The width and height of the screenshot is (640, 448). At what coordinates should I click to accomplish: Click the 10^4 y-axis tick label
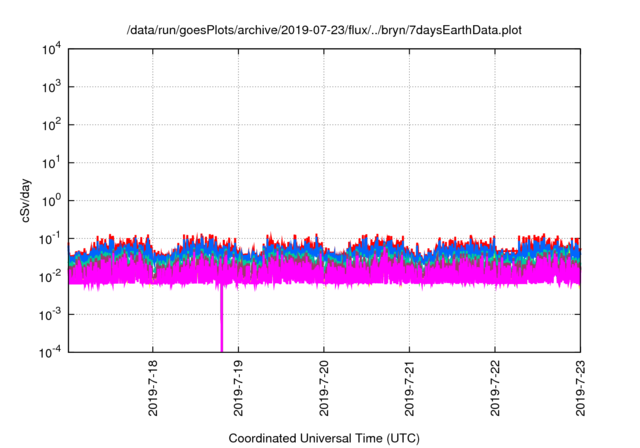point(52,49)
